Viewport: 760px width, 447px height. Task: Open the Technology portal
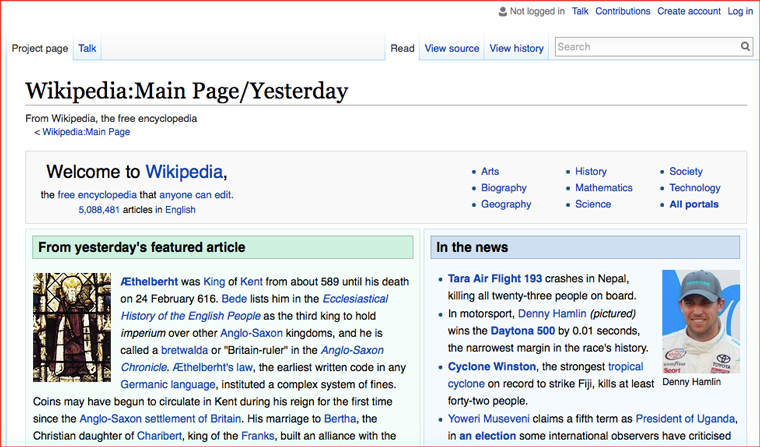pyautogui.click(x=695, y=188)
